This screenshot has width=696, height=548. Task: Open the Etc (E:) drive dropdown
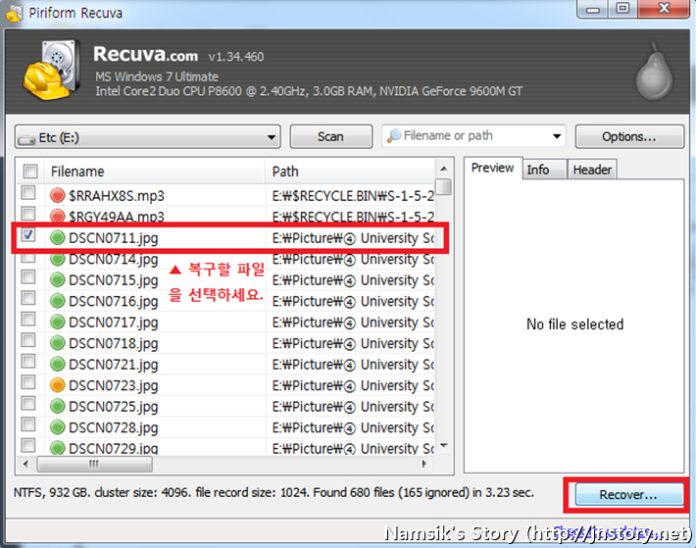(147, 137)
